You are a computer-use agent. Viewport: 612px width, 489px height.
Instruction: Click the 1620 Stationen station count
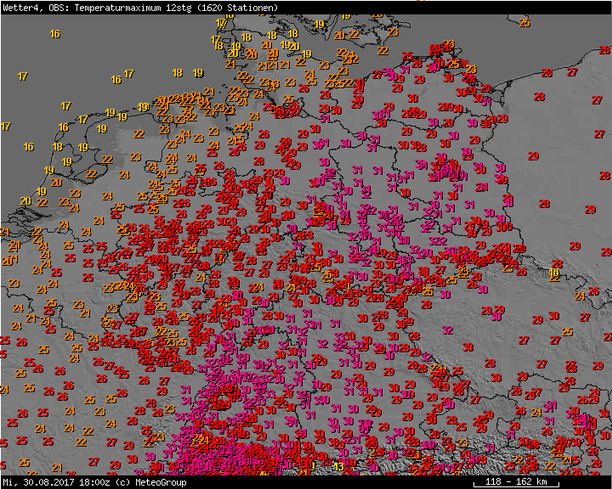point(240,7)
